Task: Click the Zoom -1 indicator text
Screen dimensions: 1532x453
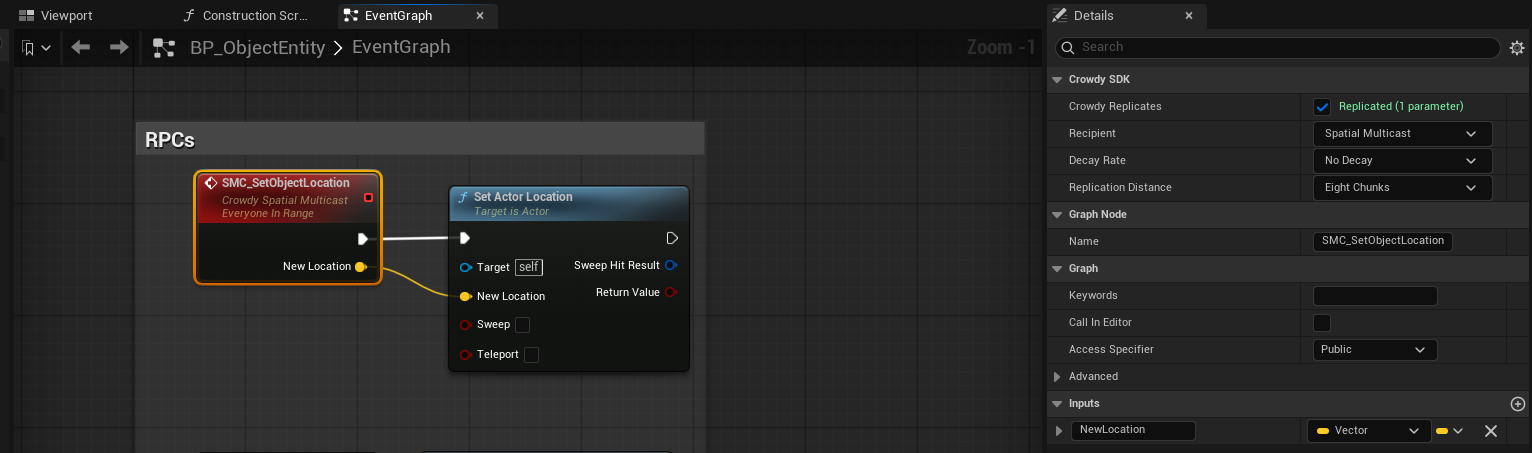Action: tap(1001, 47)
